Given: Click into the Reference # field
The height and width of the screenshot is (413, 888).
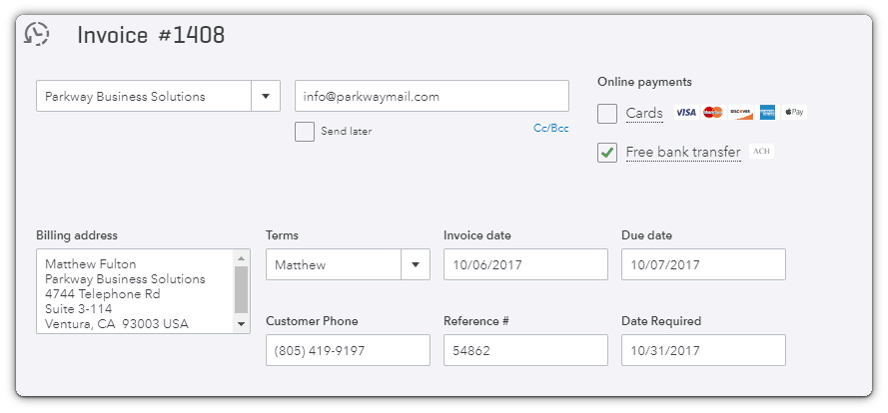Looking at the screenshot, I should tap(526, 350).
